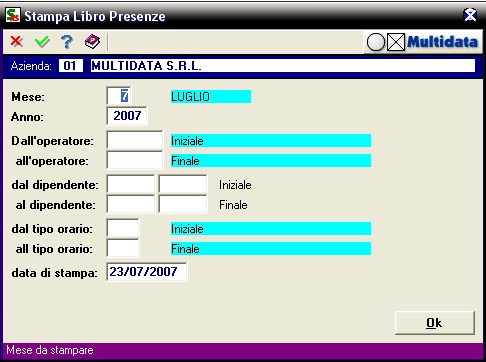
Task: Click the data di stampa: label
Action: (x=54, y=273)
